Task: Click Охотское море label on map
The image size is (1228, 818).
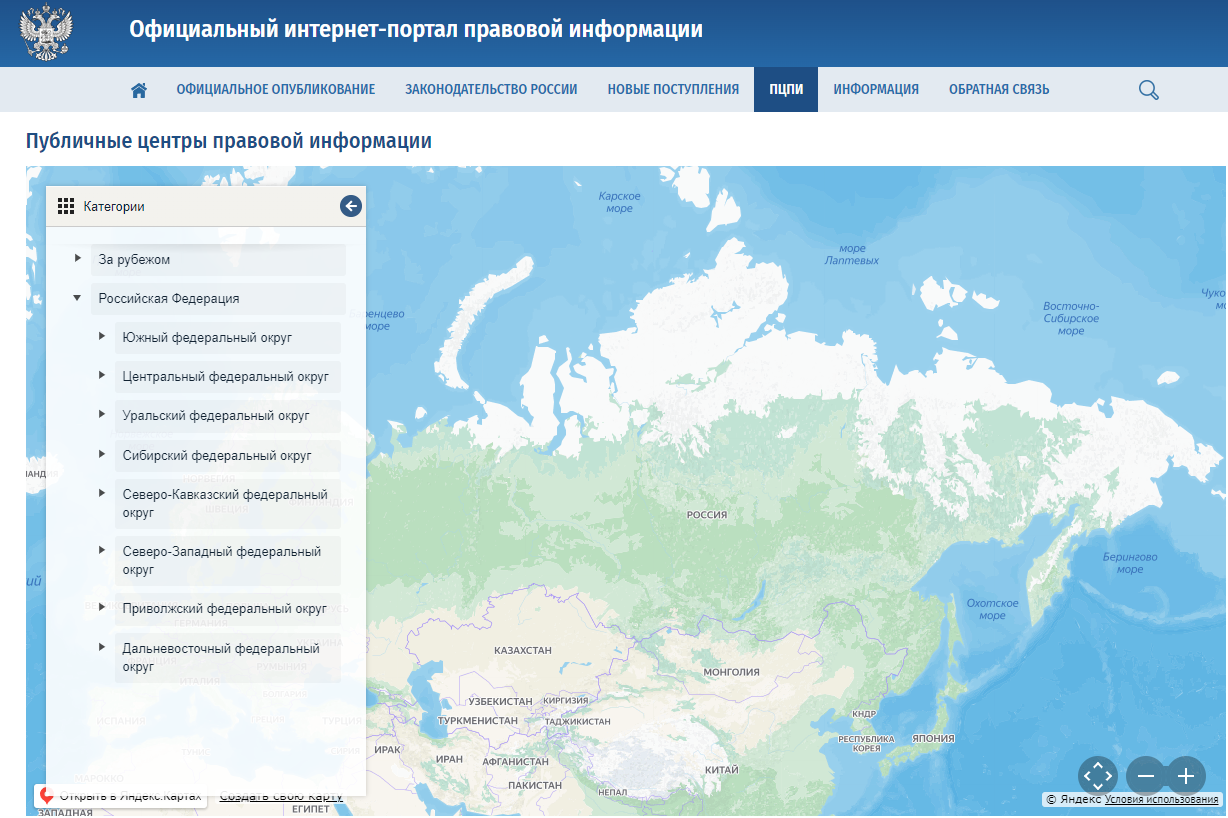Action: 993,609
